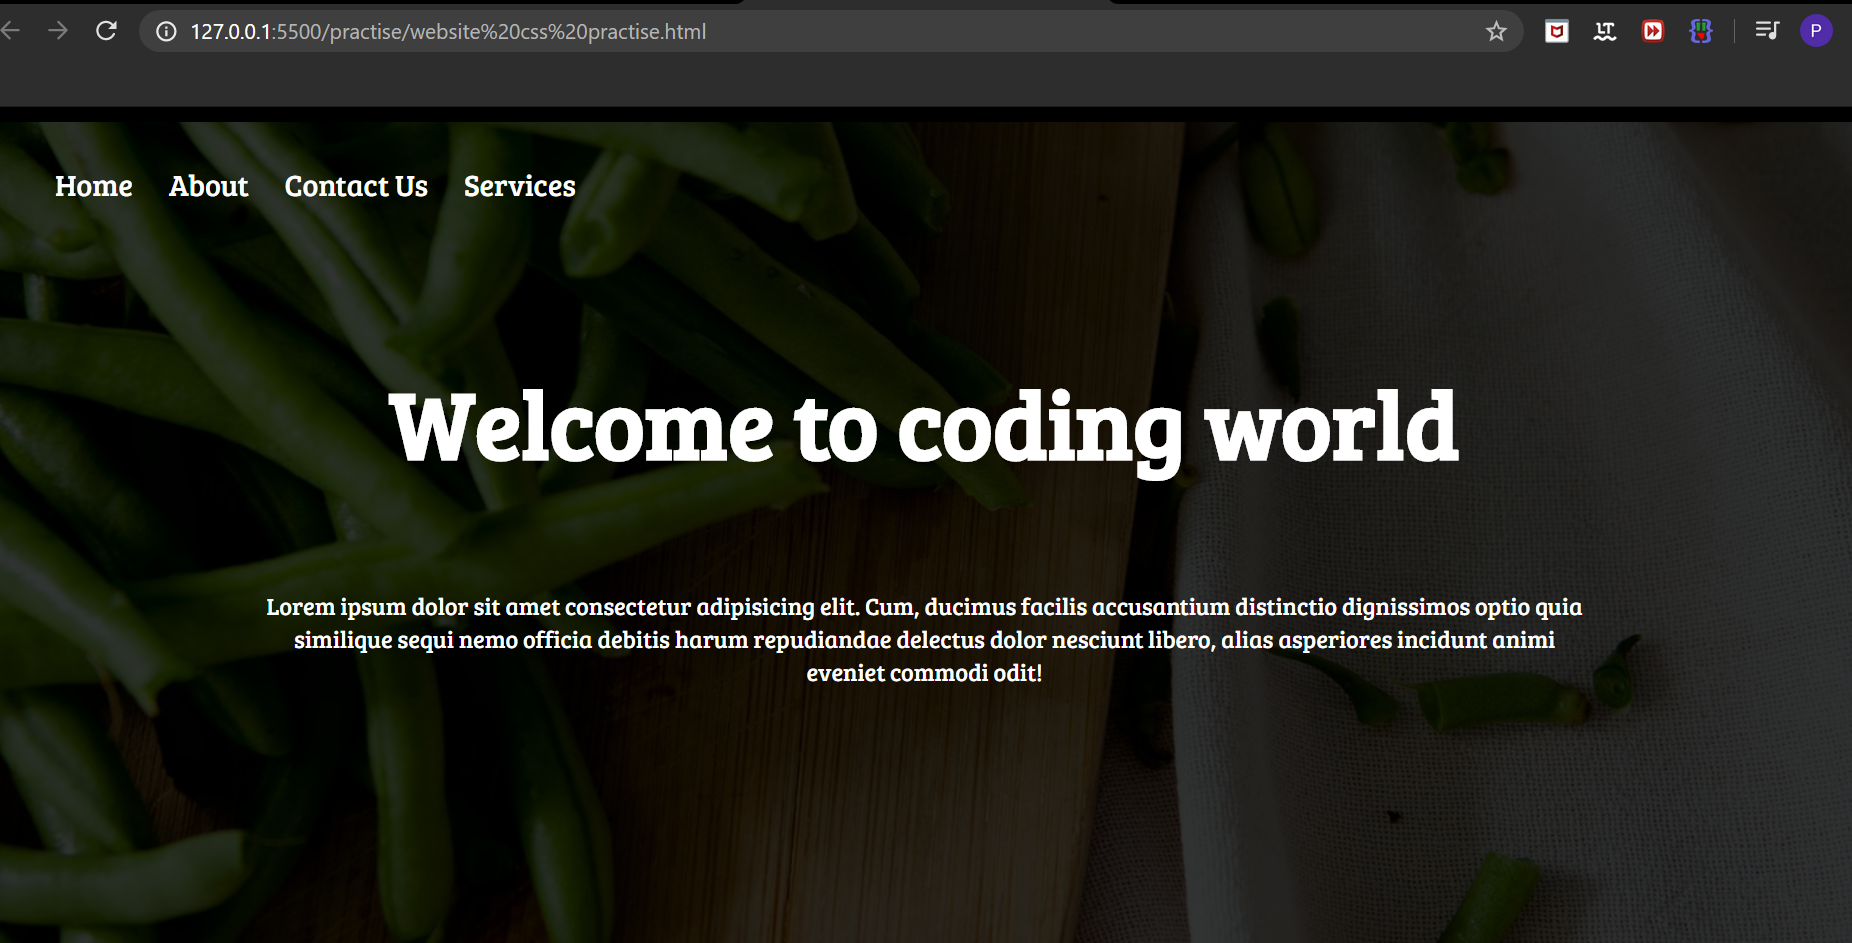Image resolution: width=1852 pixels, height=943 pixels.
Task: Click the paragraph line starting "Lorem ipsum dolor"
Action: pyautogui.click(x=924, y=607)
